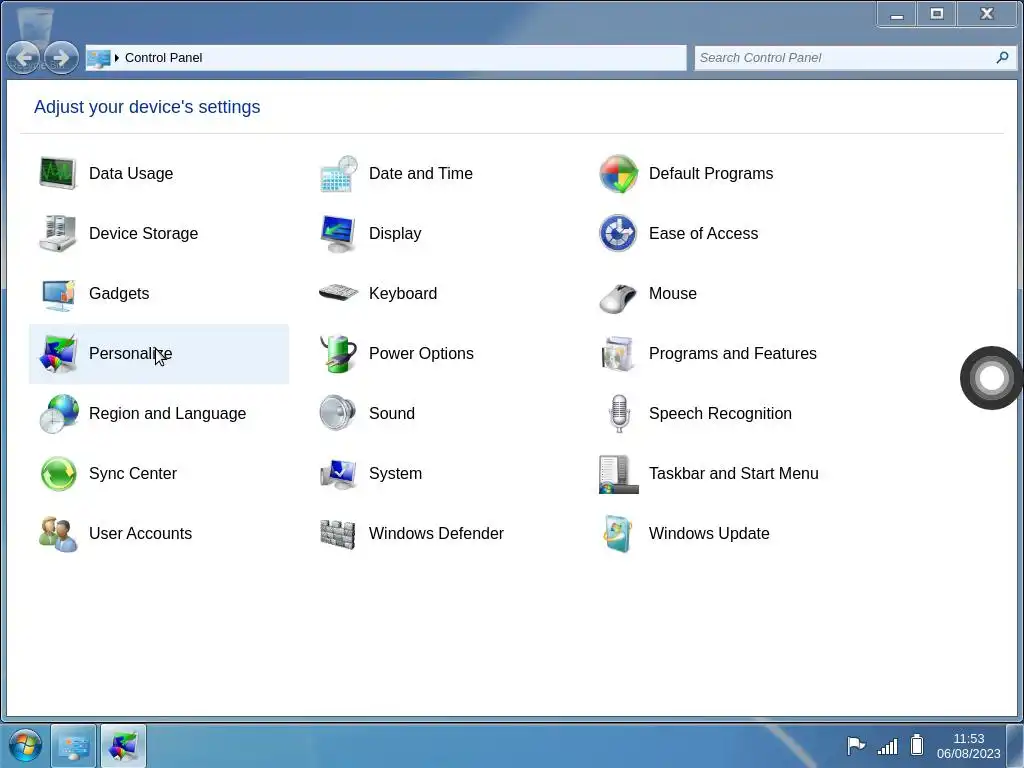Image resolution: width=1024 pixels, height=768 pixels.
Task: Click the Ease of Access label
Action: coord(703,234)
